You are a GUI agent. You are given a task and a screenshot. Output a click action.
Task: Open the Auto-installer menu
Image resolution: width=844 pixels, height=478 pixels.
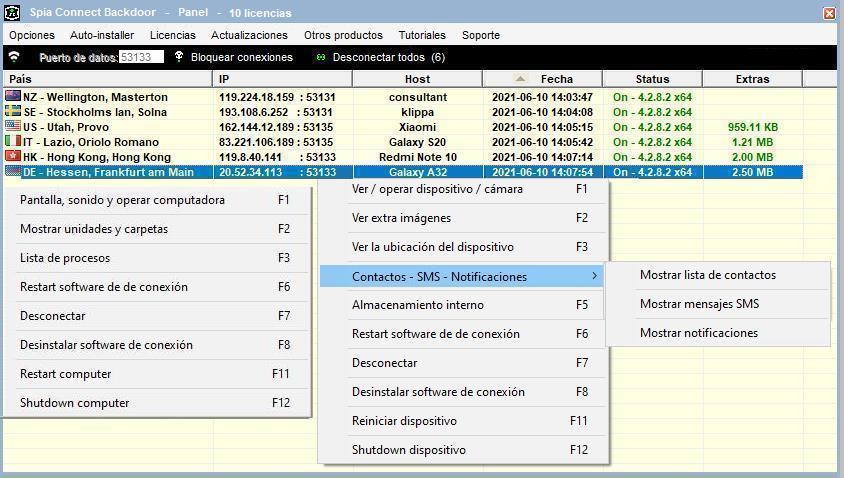click(102, 35)
